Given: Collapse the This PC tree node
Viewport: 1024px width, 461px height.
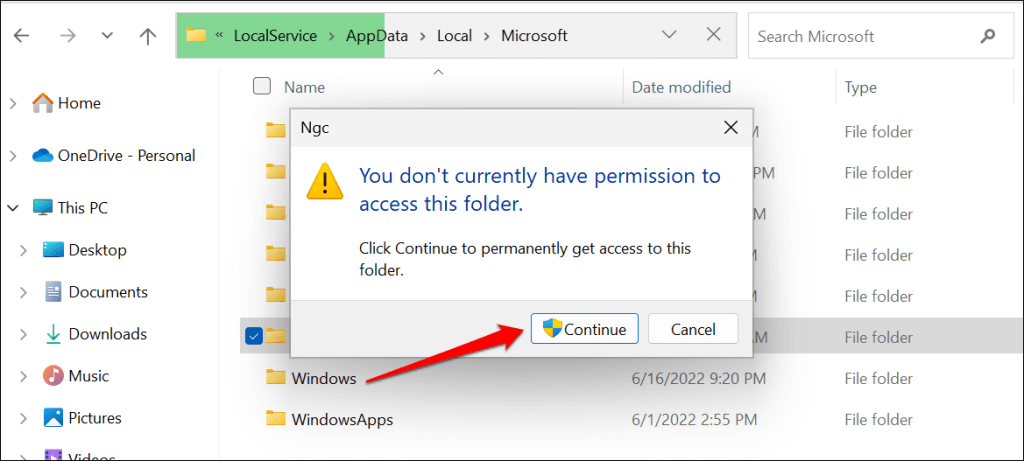Looking at the screenshot, I should pyautogui.click(x=14, y=208).
